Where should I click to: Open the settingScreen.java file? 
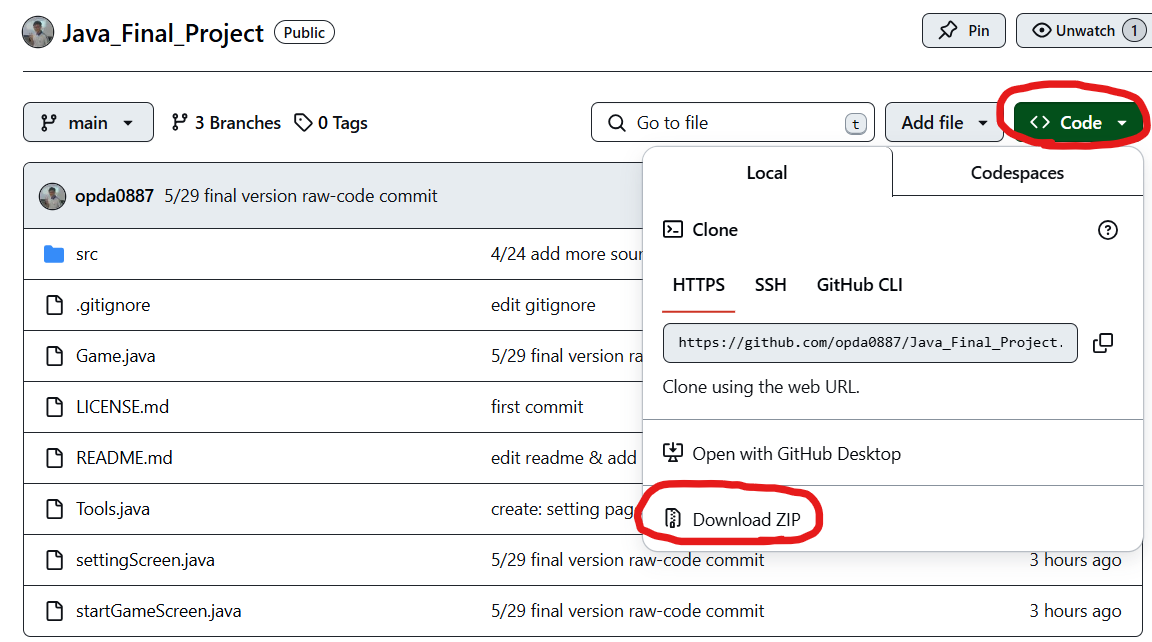coord(145,560)
